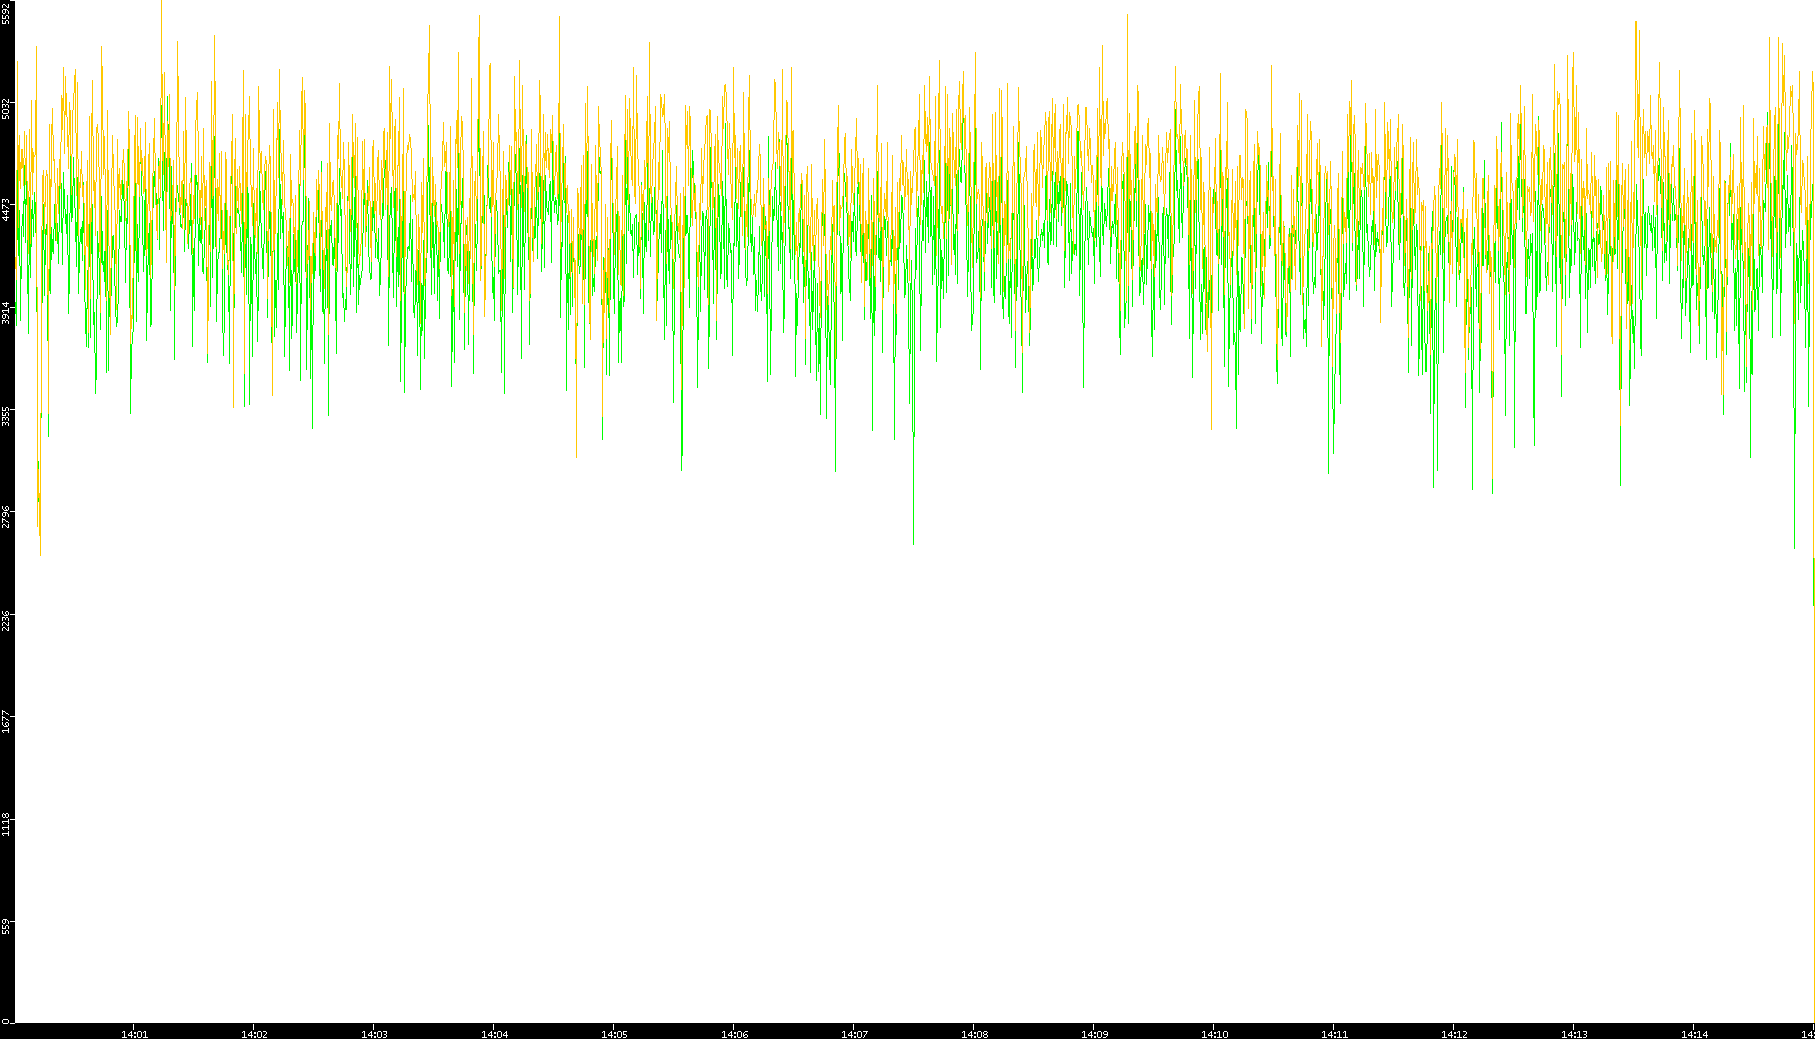Click the 1677 value axis label
This screenshot has height=1039, width=1815.
click(x=6, y=722)
